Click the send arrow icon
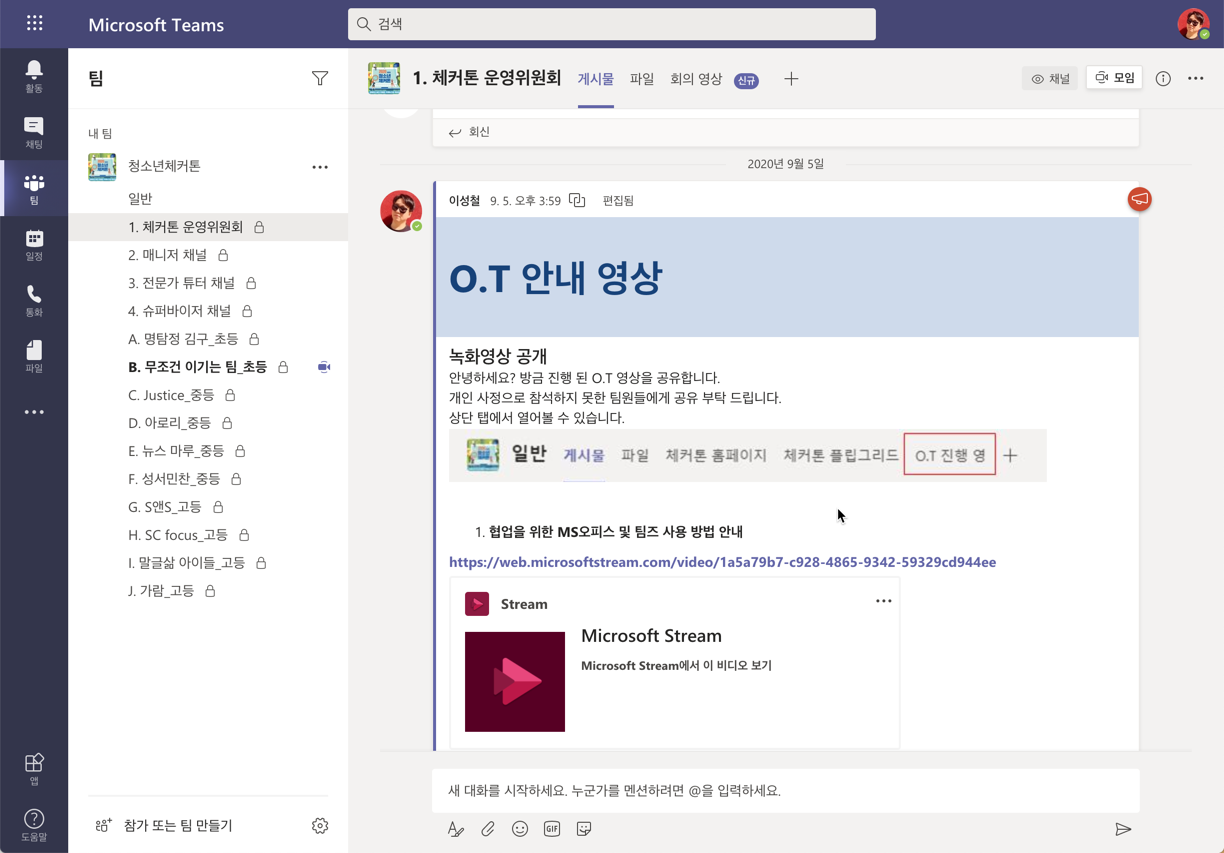 click(1123, 829)
